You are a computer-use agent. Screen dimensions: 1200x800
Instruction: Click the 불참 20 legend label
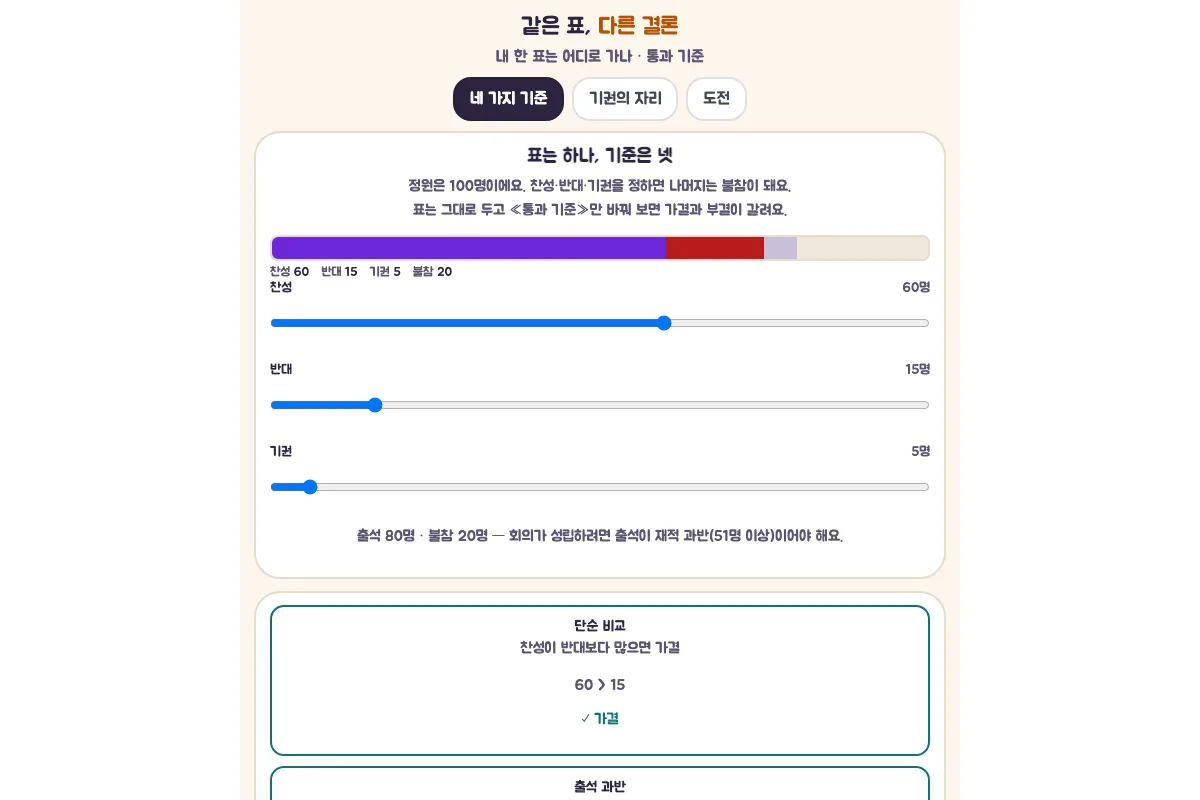[432, 271]
